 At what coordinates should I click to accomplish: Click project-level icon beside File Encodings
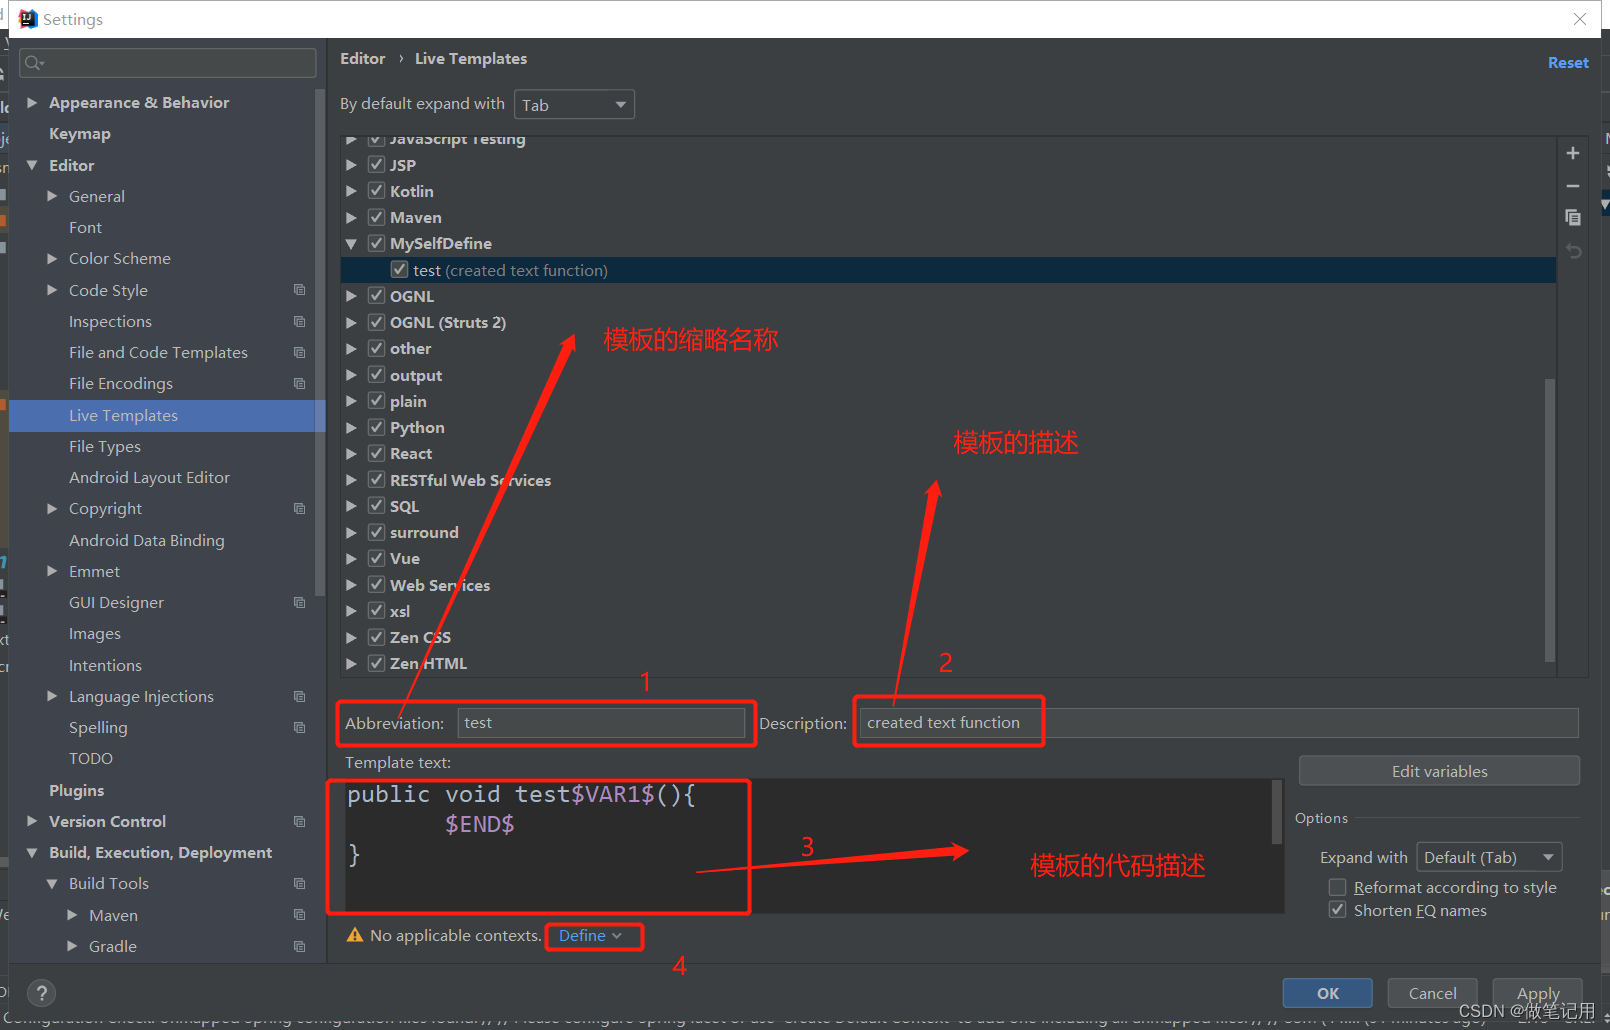click(299, 383)
